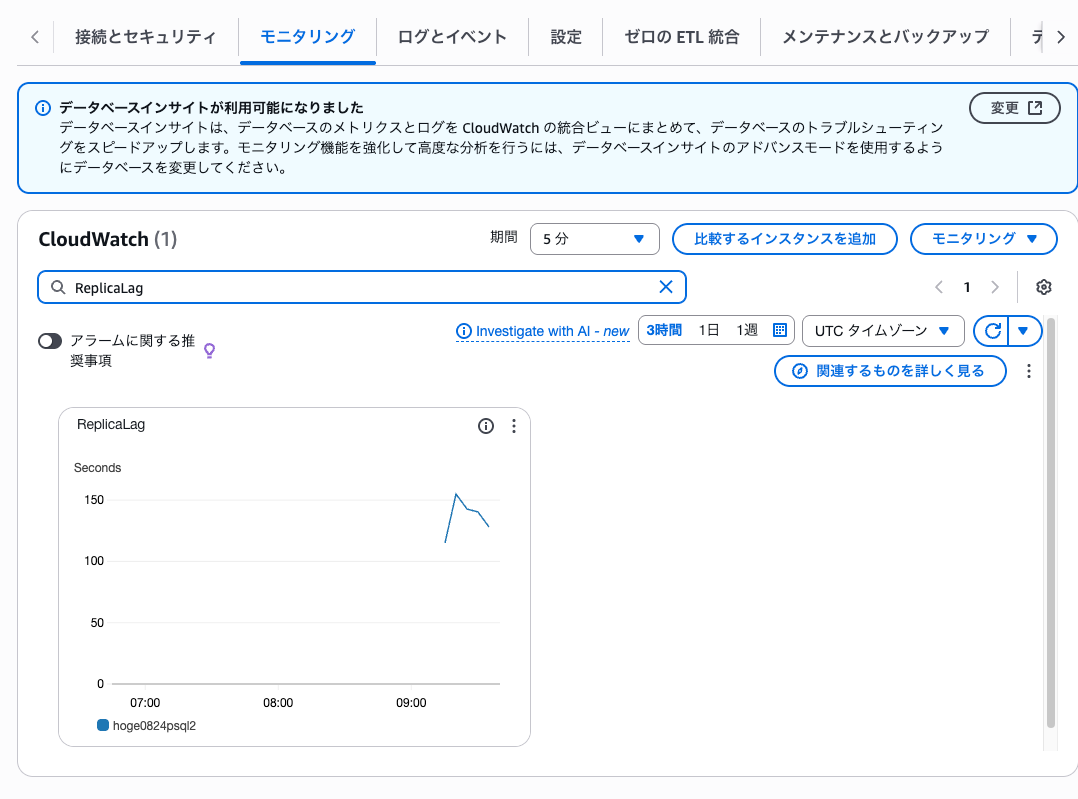Click 関連するものを詳しく見る button

tap(890, 371)
